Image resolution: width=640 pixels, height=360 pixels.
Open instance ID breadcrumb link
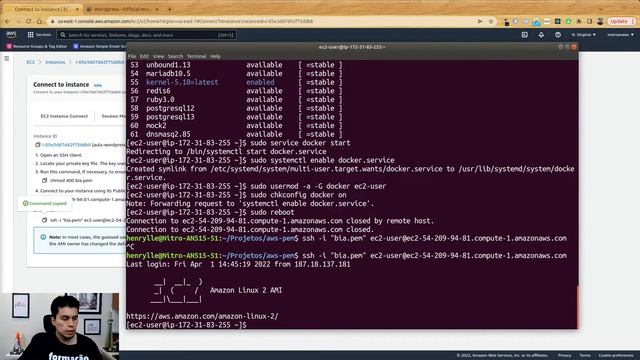[100, 62]
